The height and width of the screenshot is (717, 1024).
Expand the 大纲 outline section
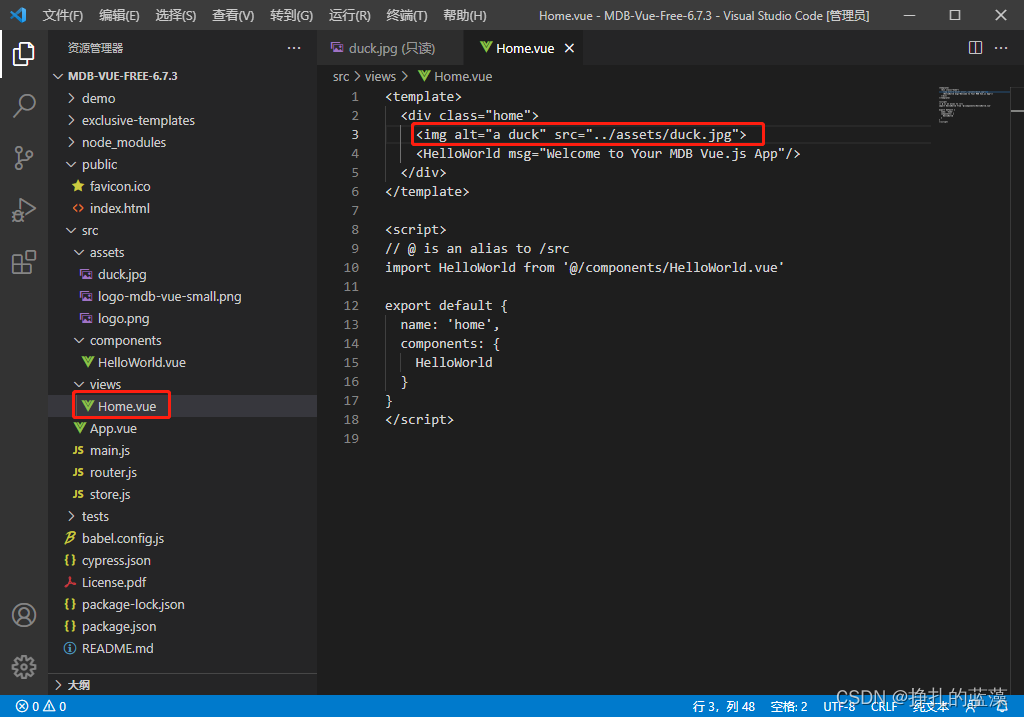click(78, 685)
